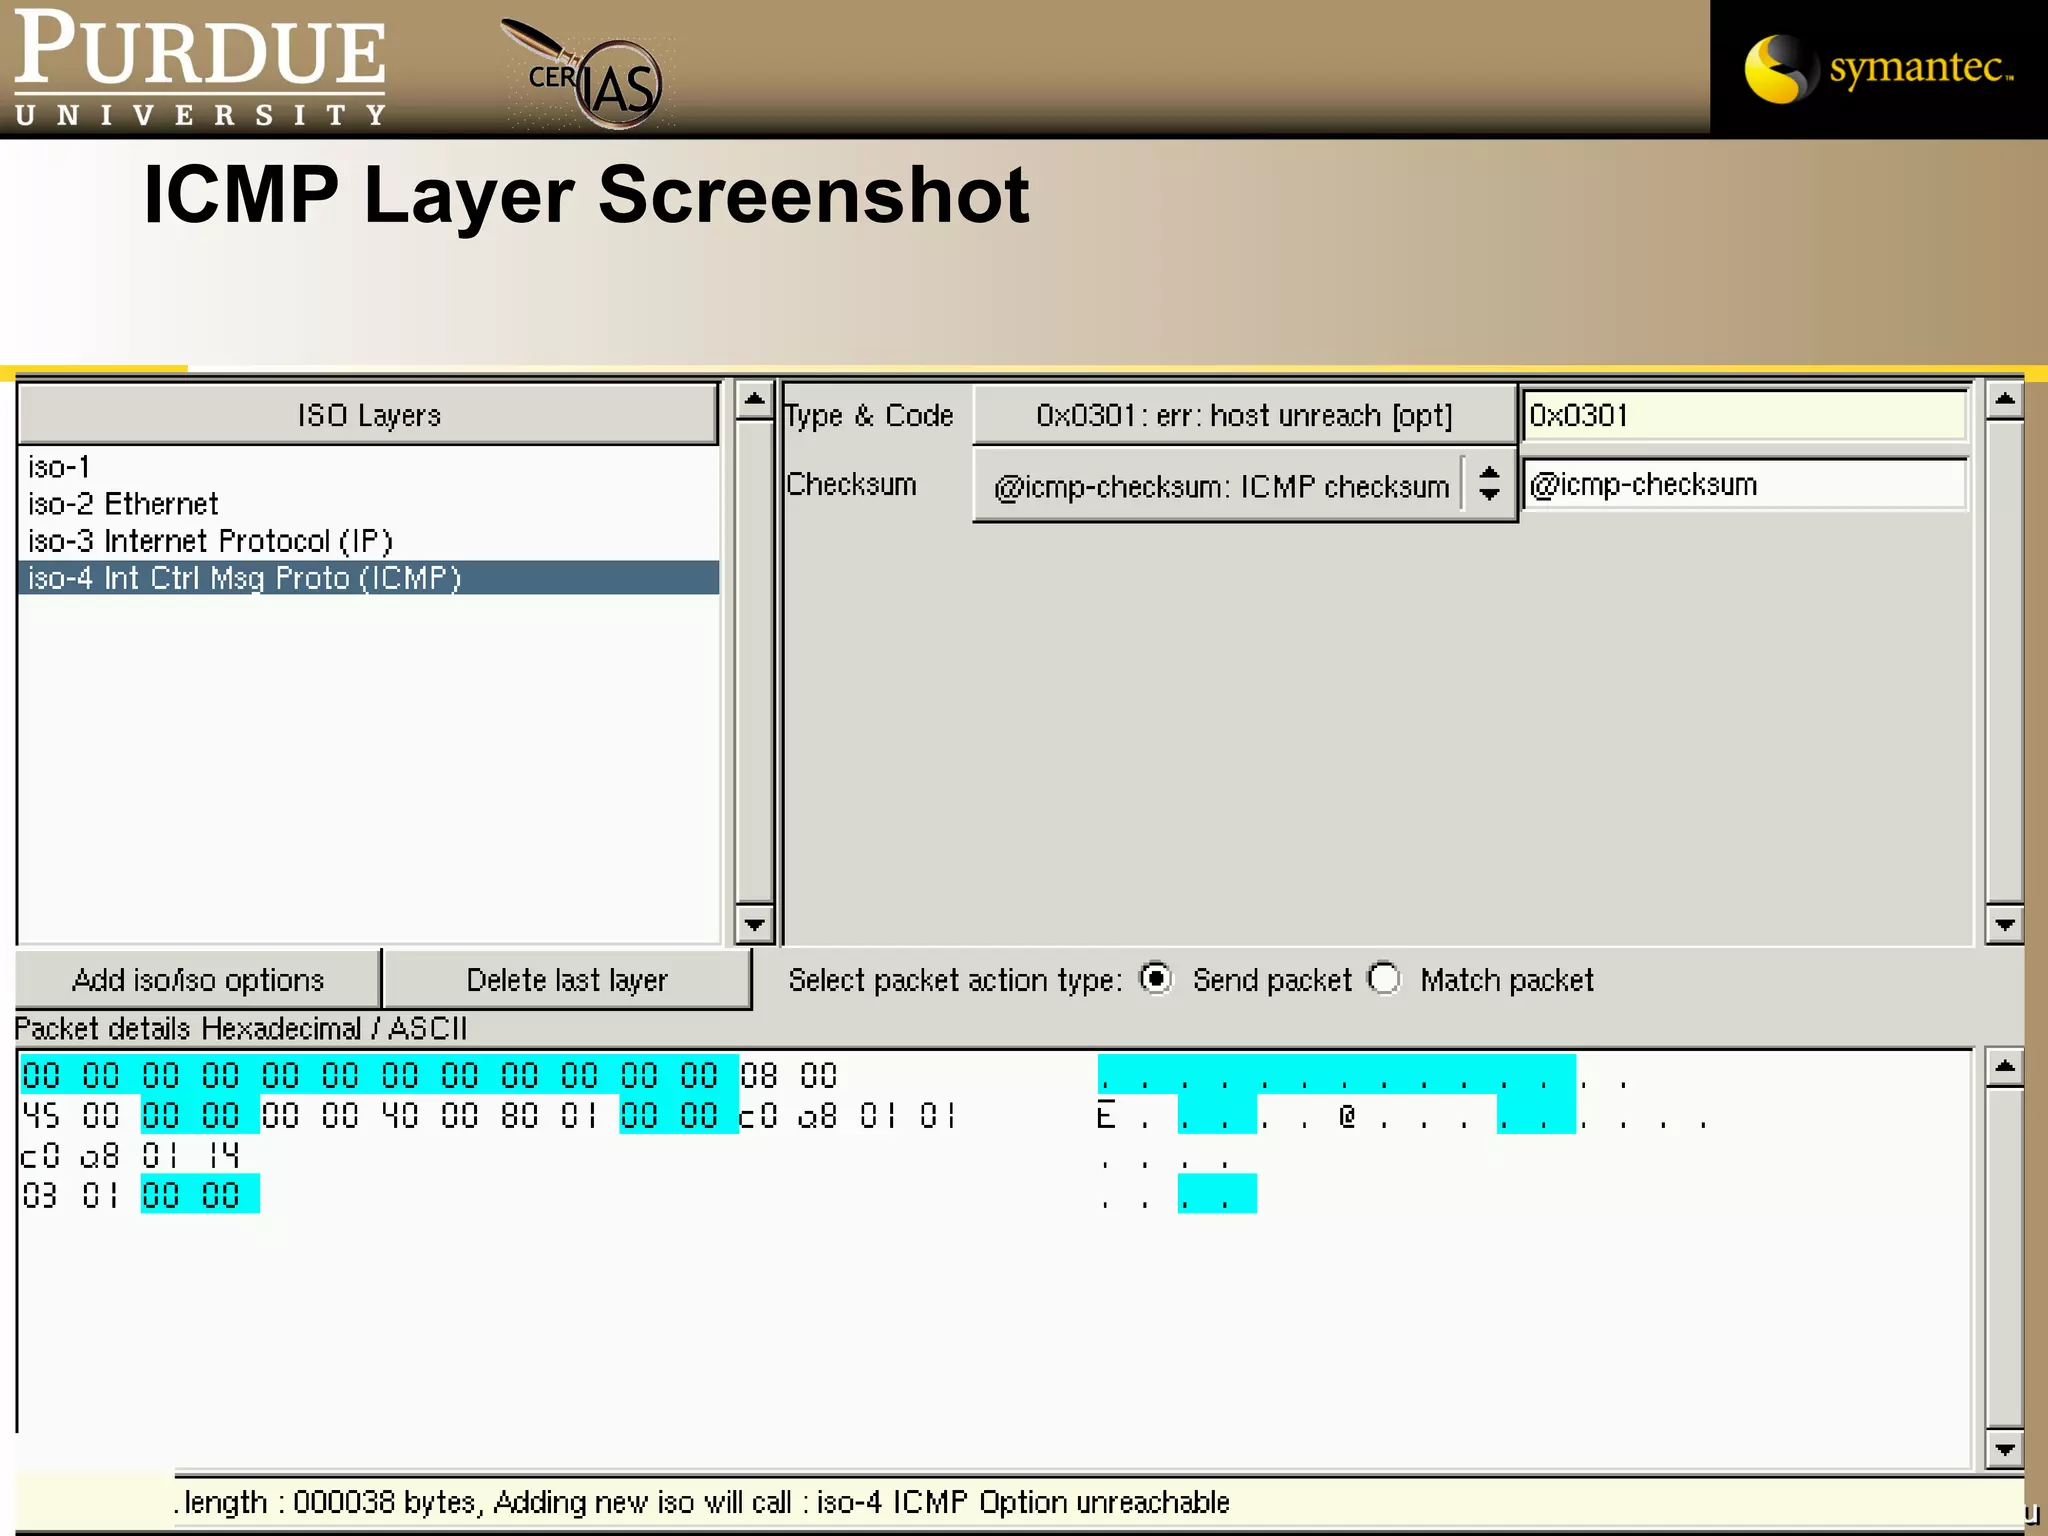2048x1536 pixels.
Task: Click hex packet view scroll down arrow
Action: coord(2005,1449)
